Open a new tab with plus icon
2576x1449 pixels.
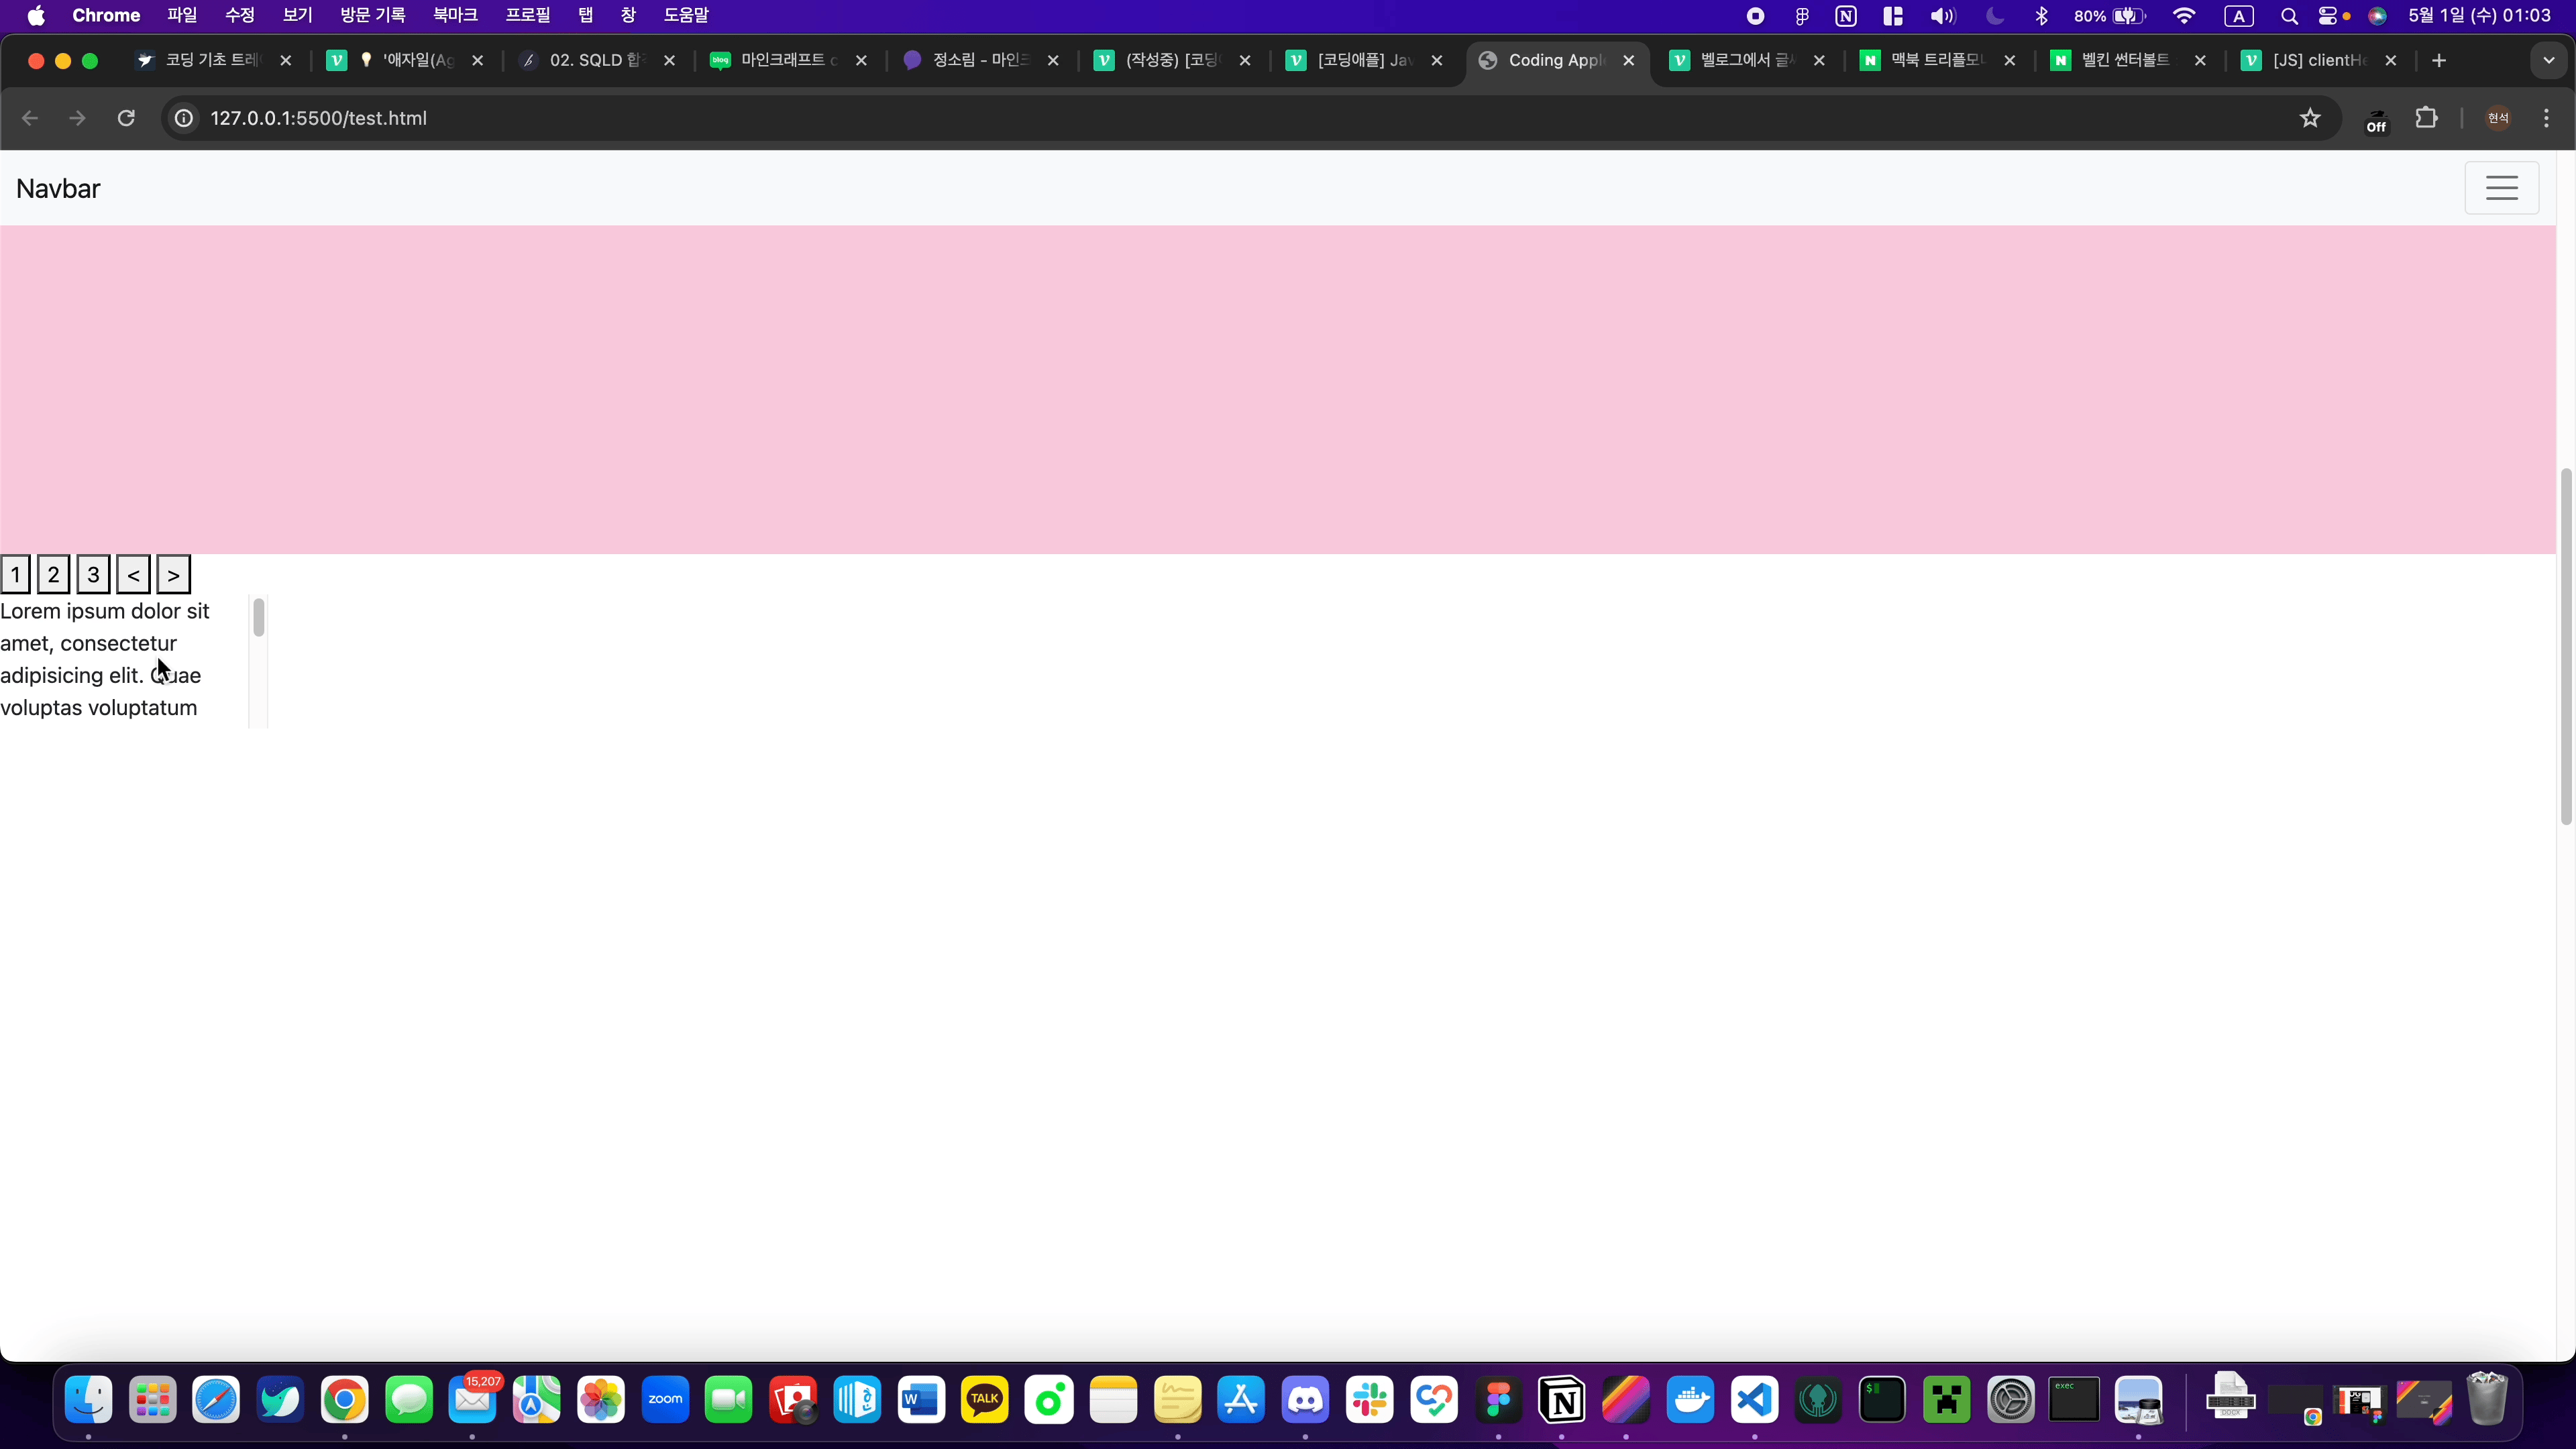pos(2439,61)
